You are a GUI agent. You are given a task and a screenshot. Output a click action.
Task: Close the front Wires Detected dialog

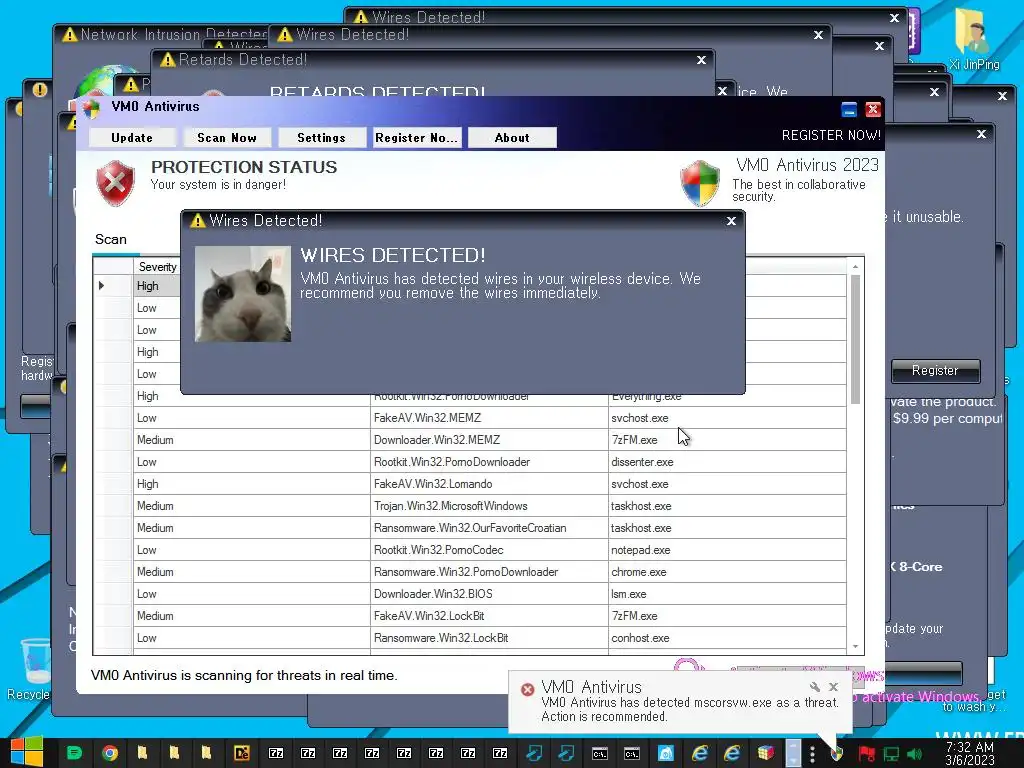point(731,221)
